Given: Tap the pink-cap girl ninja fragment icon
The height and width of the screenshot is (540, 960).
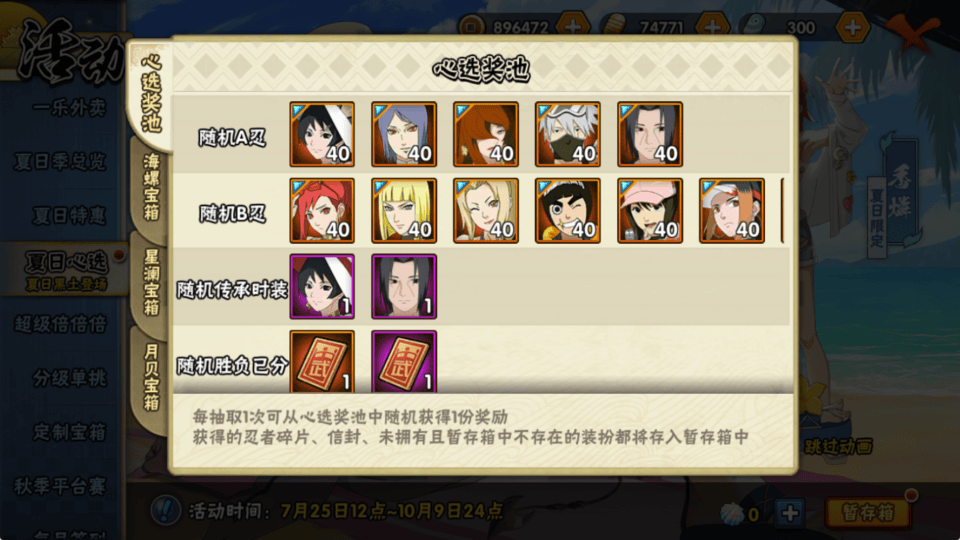Looking at the screenshot, I should [x=650, y=211].
